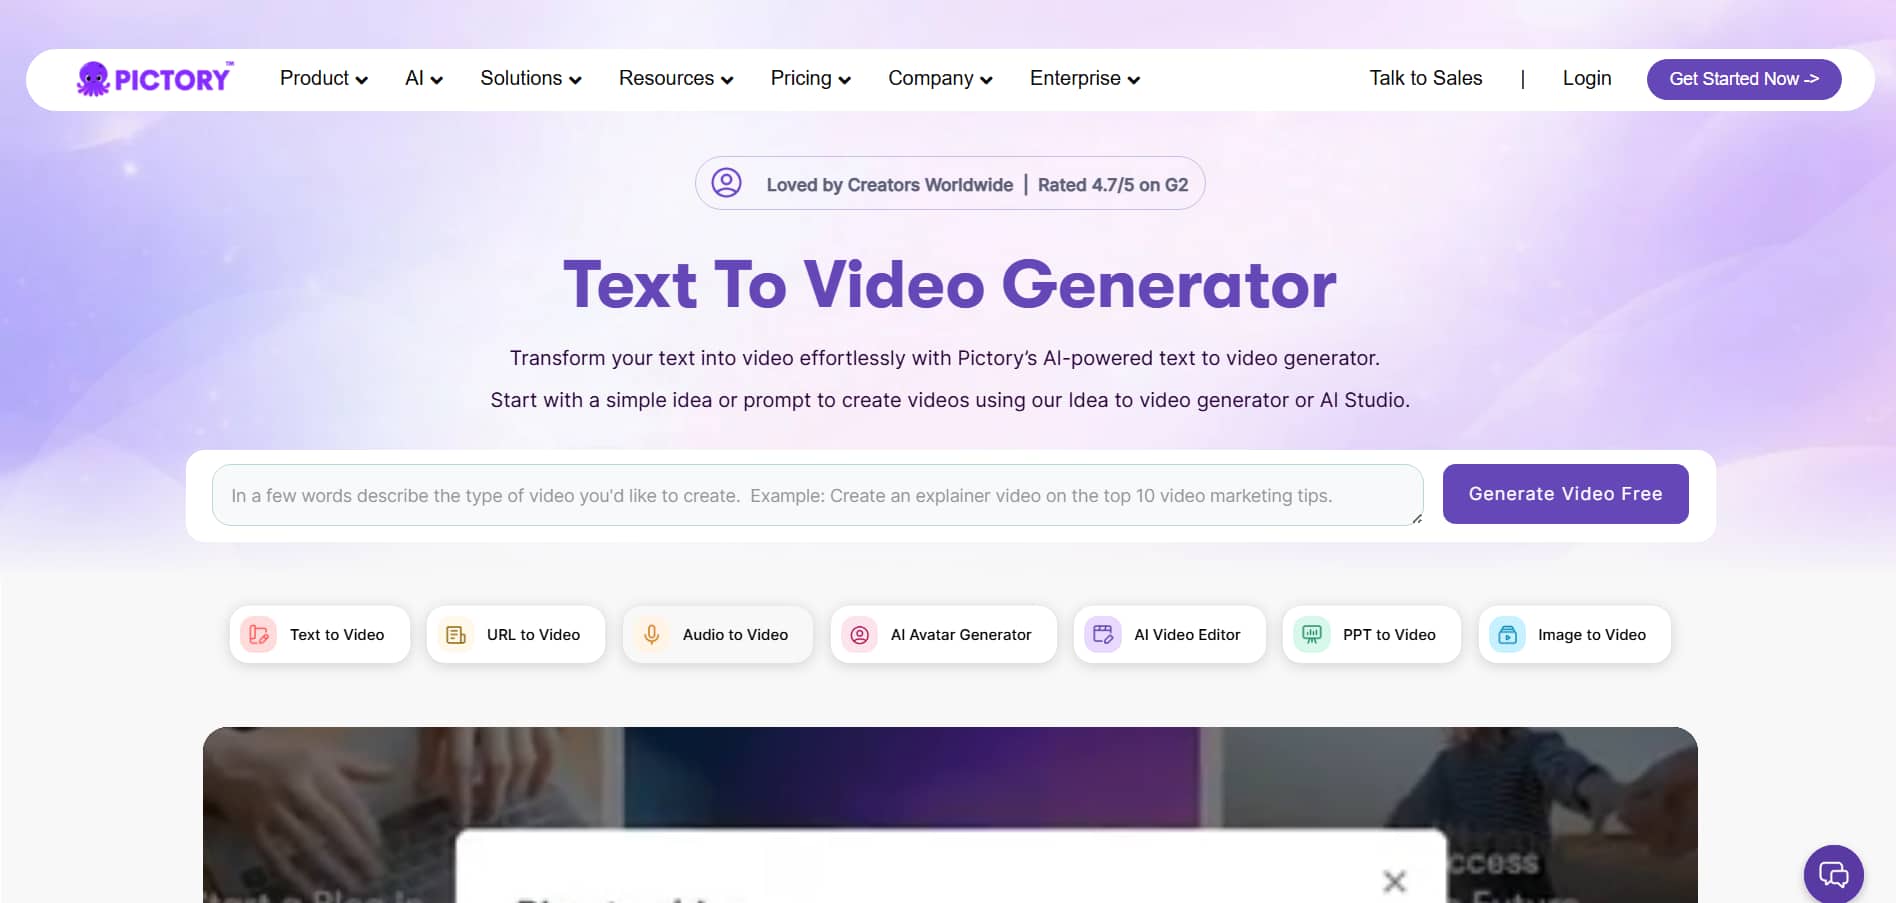Open the Pricing menu

point(801,78)
